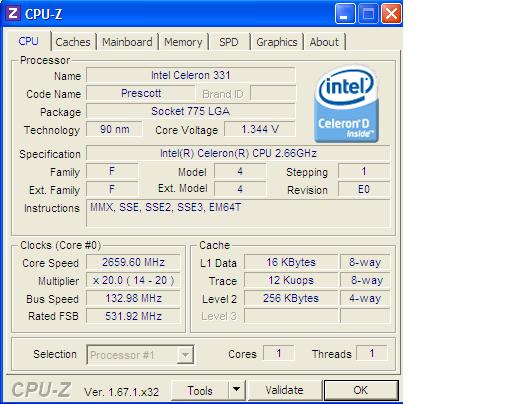
Task: Expand the Processor #1 selection combo box
Action: [x=140, y=354]
